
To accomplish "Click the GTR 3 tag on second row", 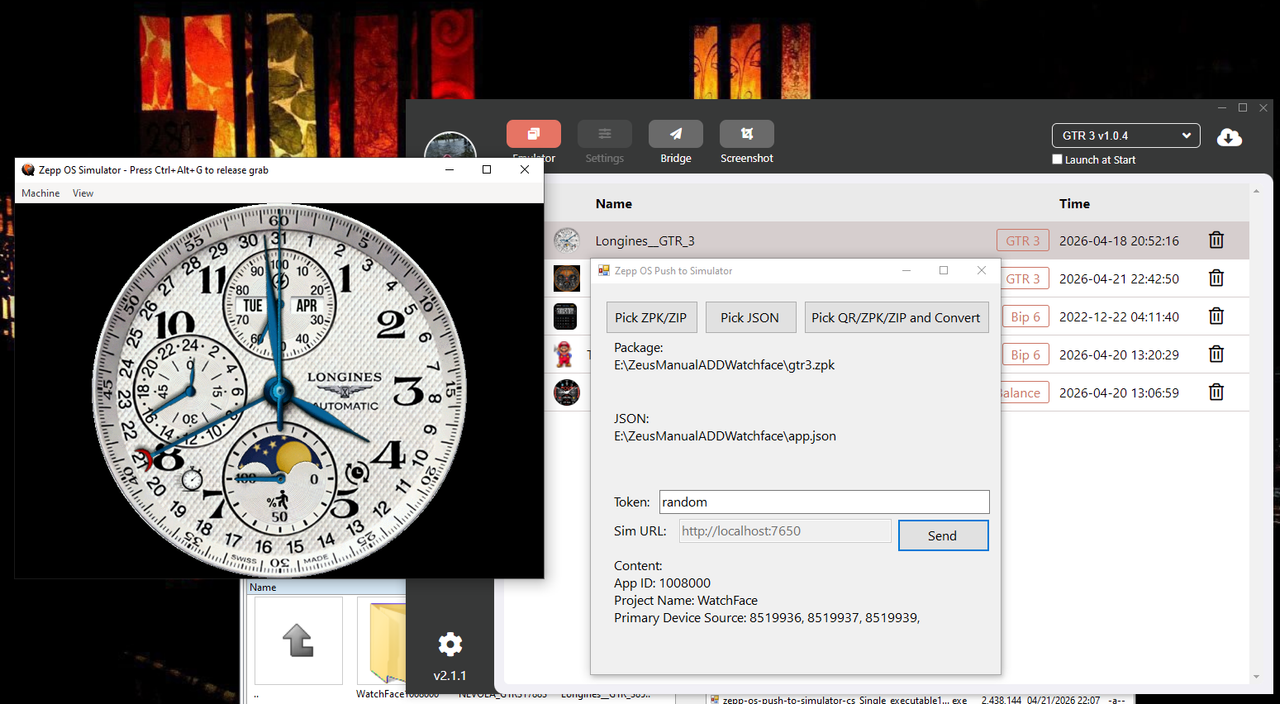I will click(1023, 278).
